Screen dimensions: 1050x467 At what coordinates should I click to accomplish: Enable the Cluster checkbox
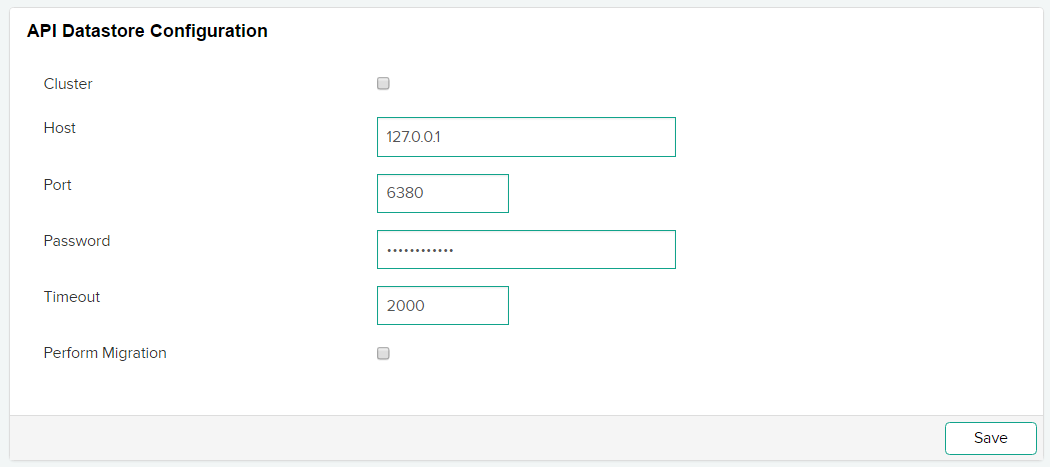tap(383, 84)
